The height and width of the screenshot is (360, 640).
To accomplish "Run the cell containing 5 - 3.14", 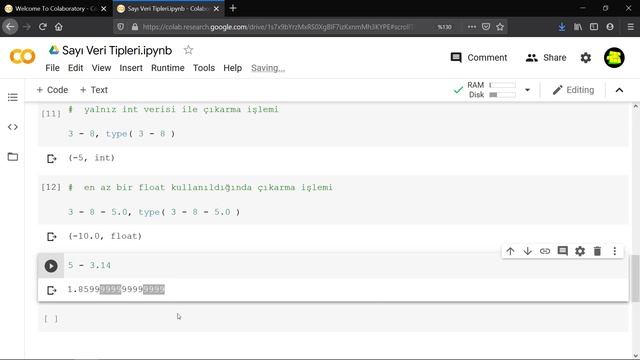I will click(x=51, y=266).
